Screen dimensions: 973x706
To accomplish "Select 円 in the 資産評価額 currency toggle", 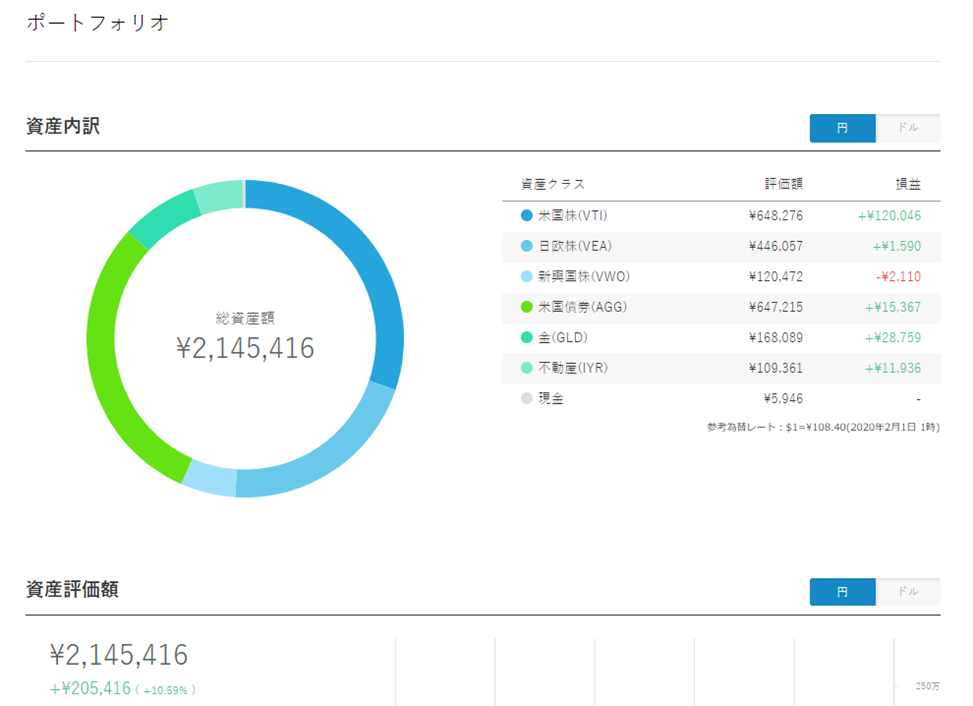I will 842,592.
